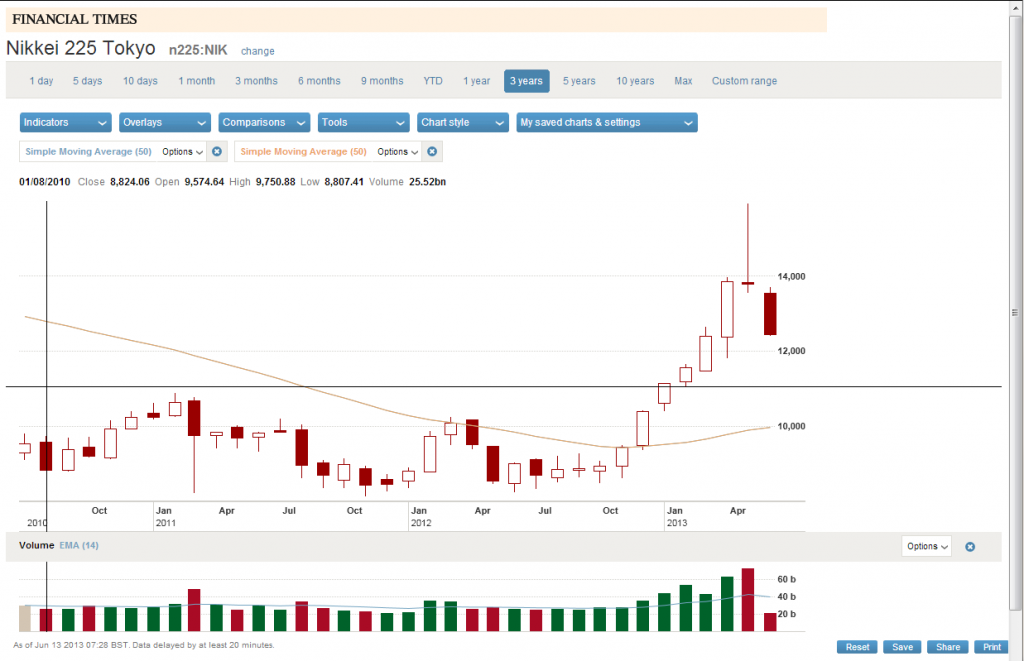This screenshot has width=1024, height=661.
Task: Open the Custom range option
Action: [744, 81]
